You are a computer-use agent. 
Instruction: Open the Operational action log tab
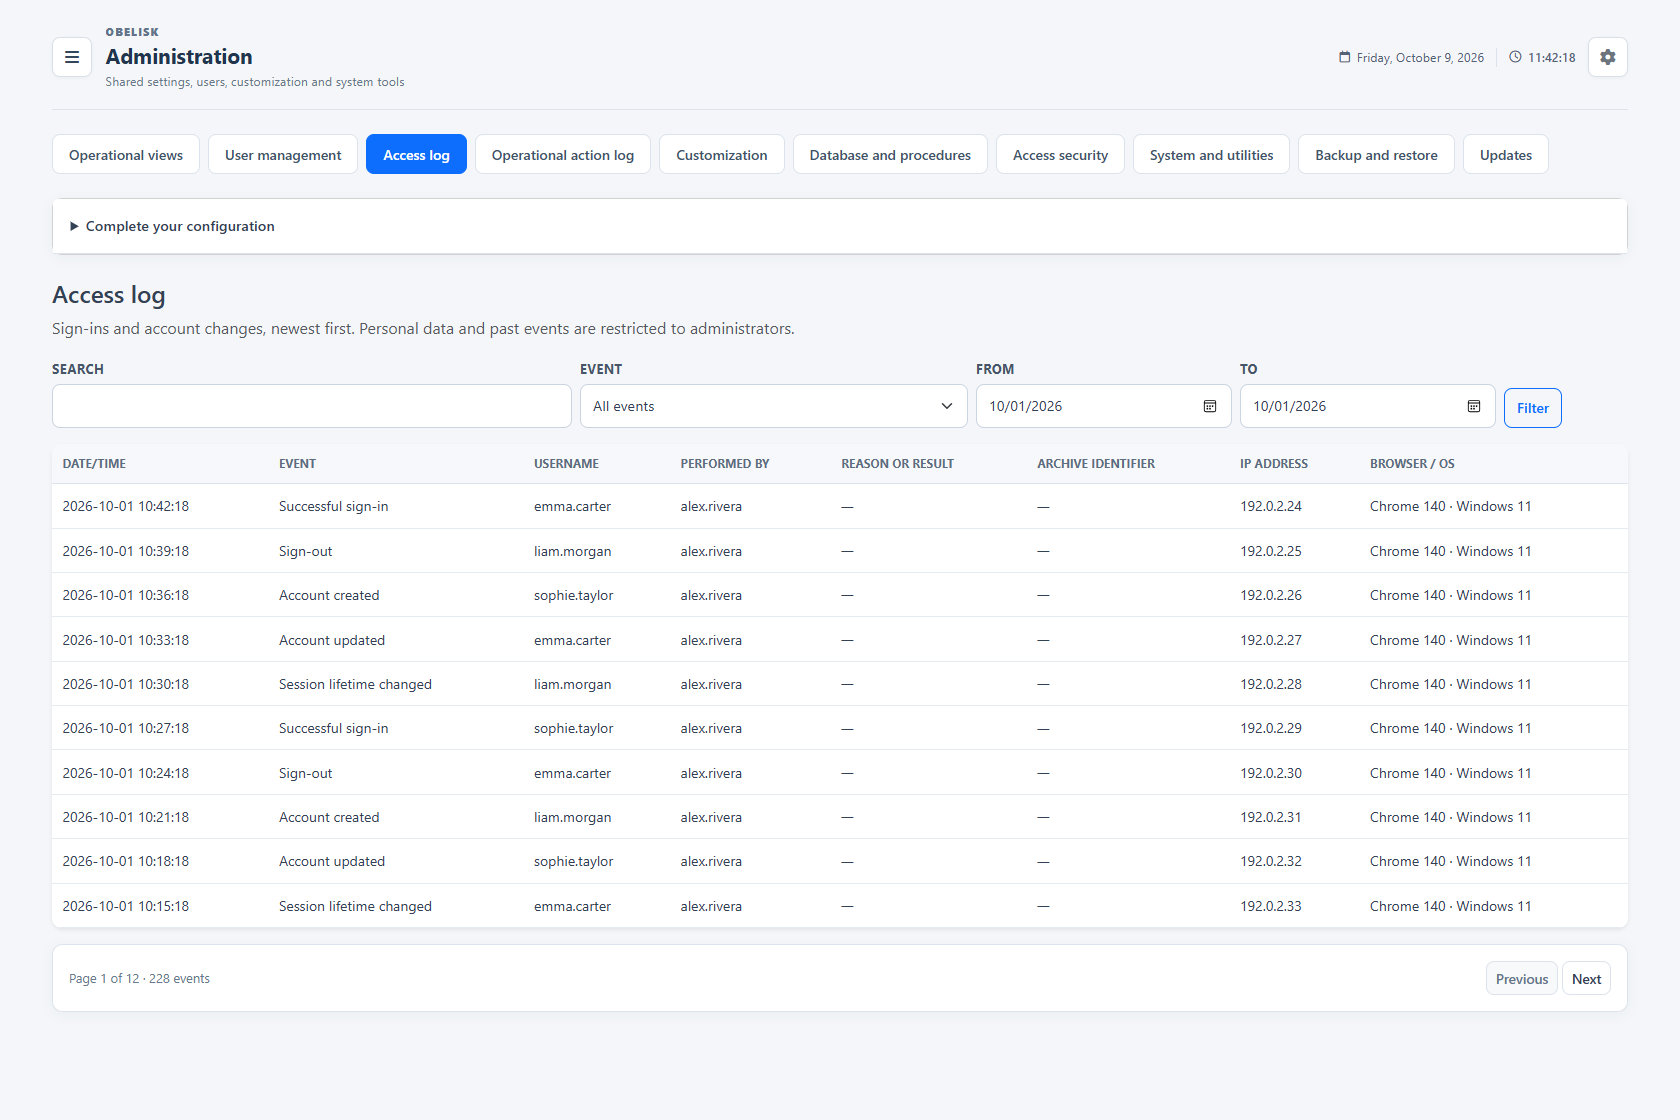tap(563, 155)
